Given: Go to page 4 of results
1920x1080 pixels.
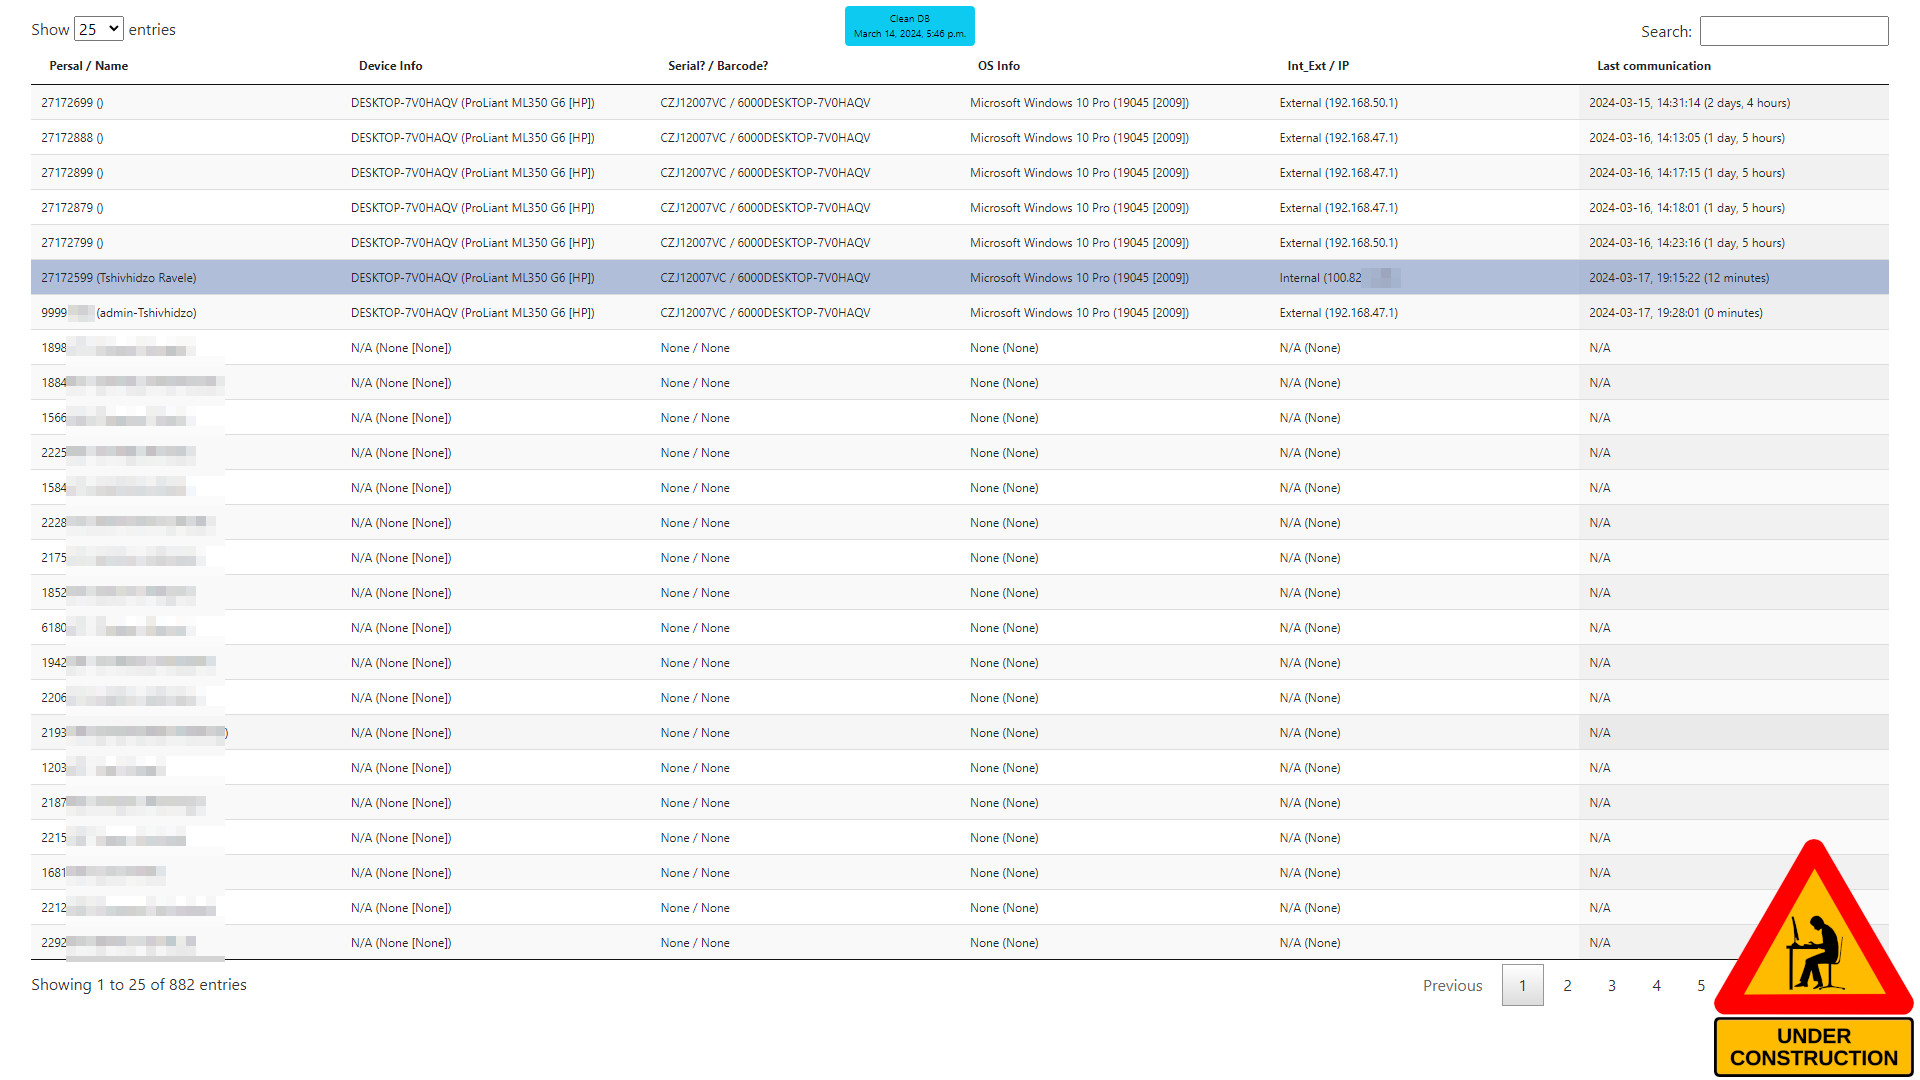Looking at the screenshot, I should 1656,985.
